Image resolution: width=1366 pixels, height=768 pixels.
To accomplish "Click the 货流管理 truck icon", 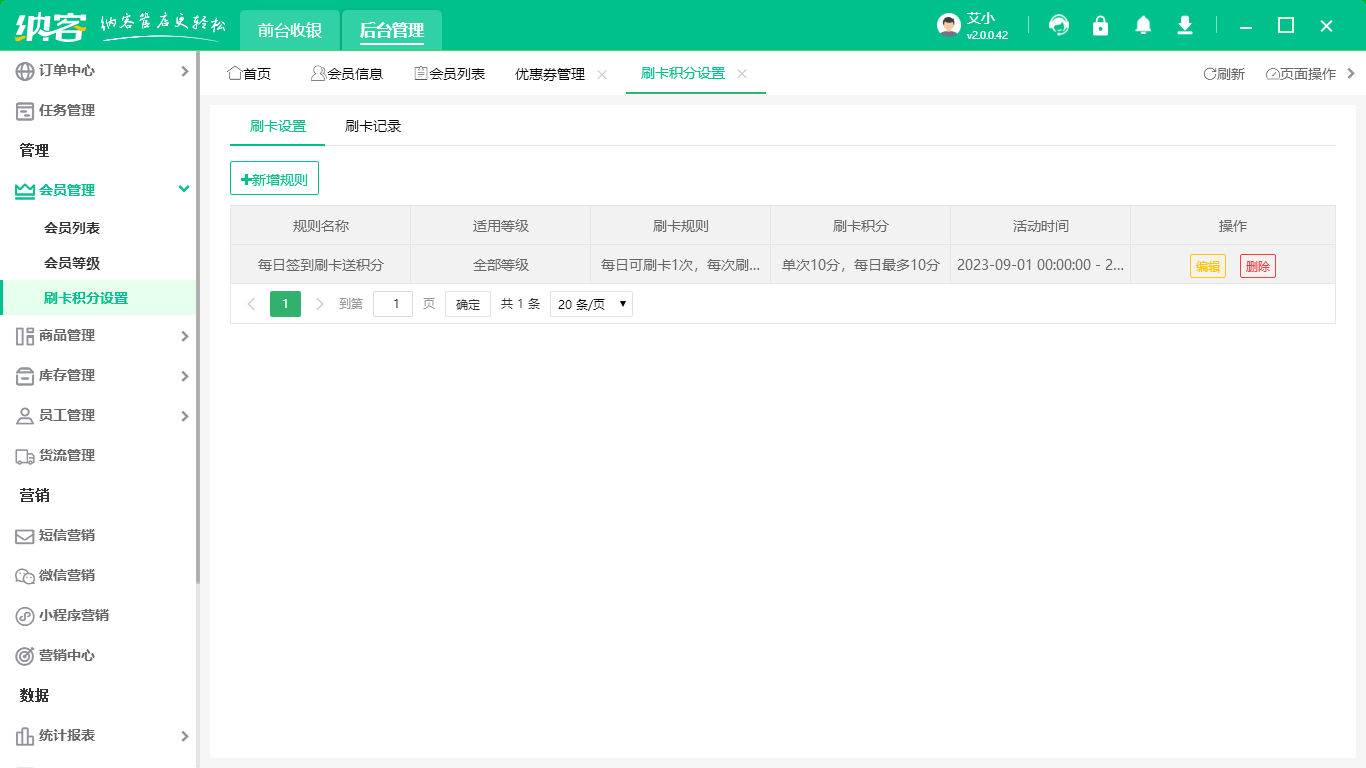I will point(25,456).
